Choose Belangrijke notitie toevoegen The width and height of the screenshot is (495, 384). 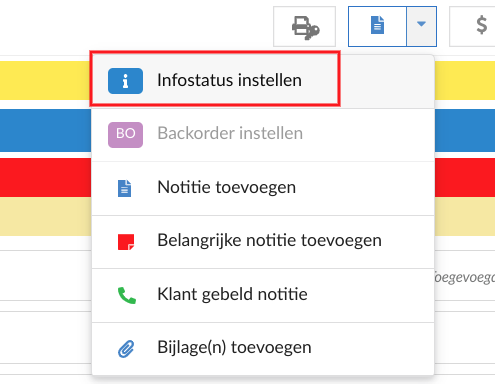click(x=263, y=242)
